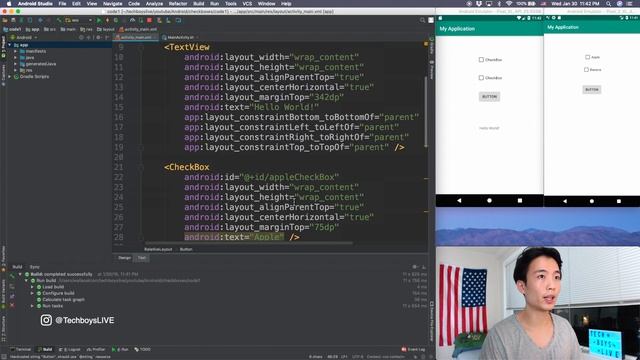Image resolution: width=640 pixels, height=360 pixels.
Task: Expand the Run tasks node
Action: 32,306
